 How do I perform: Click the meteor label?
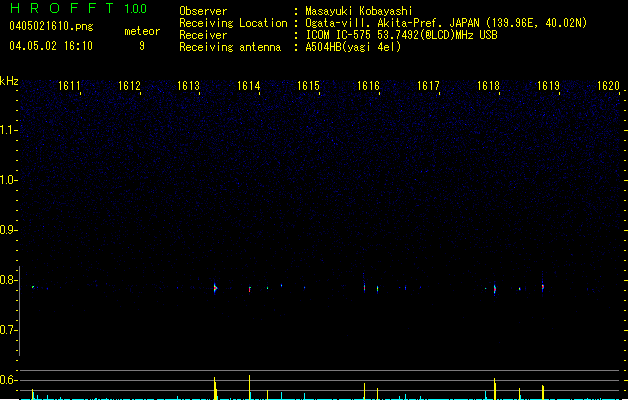142,31
